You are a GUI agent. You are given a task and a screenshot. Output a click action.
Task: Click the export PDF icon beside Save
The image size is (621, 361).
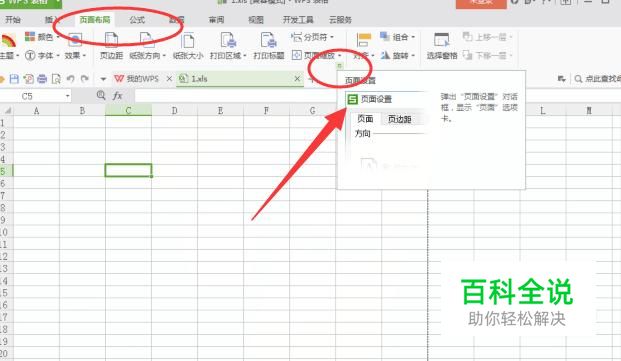29,79
